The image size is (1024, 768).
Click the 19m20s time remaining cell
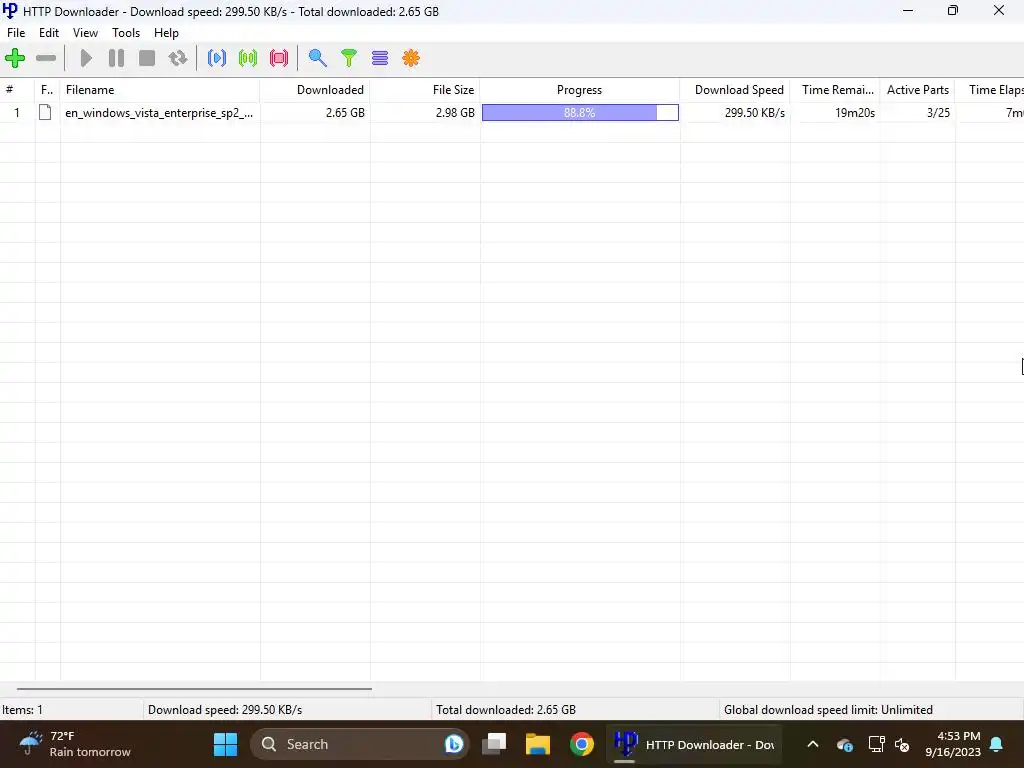pyautogui.click(x=835, y=112)
